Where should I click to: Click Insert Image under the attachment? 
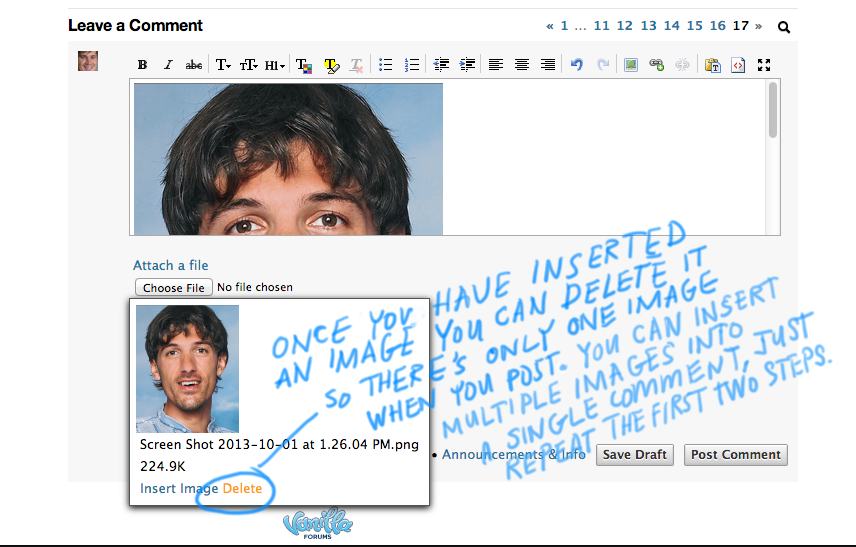[x=179, y=488]
